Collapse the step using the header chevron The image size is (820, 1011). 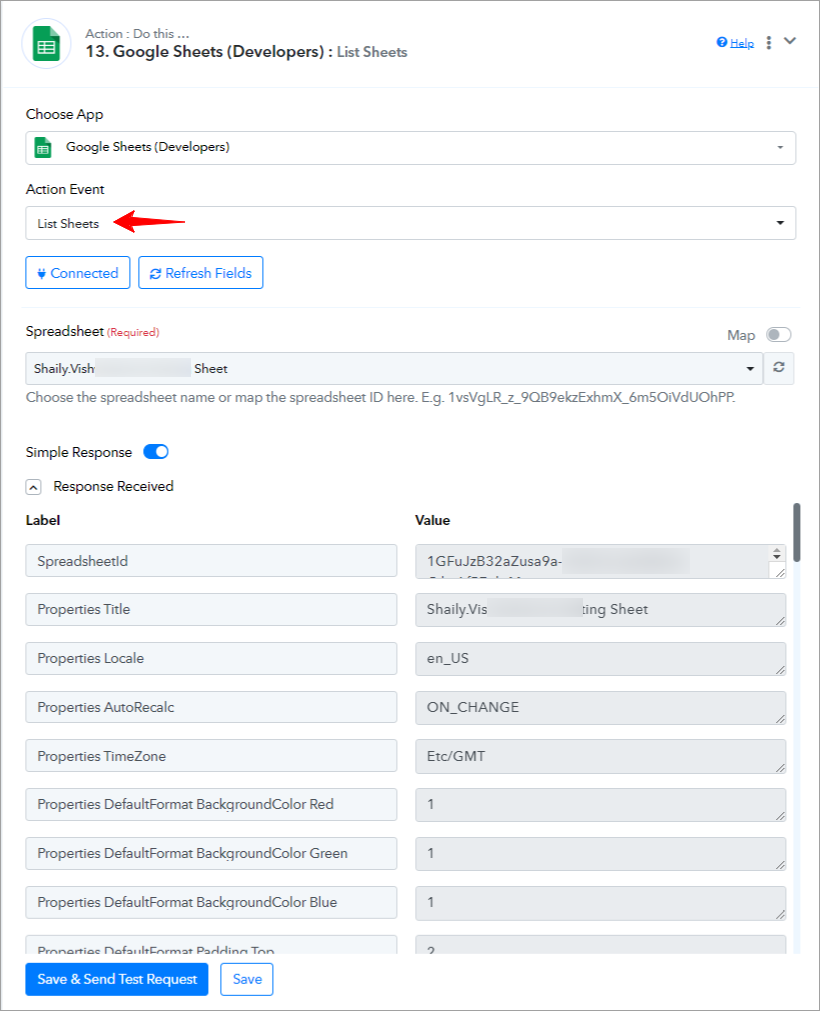coord(790,41)
